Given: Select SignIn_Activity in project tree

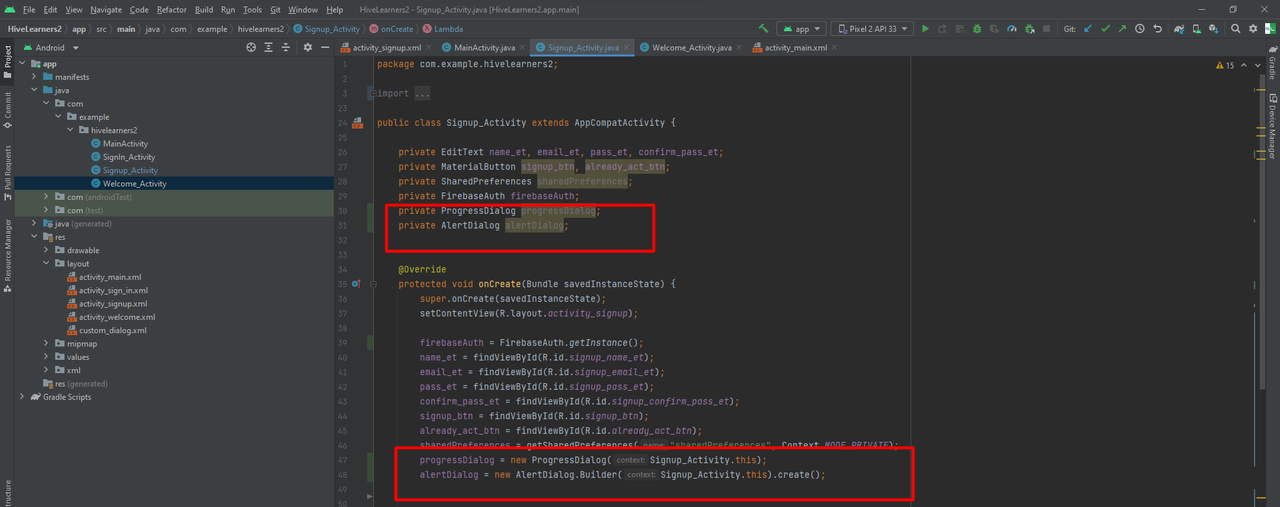Looking at the screenshot, I should pyautogui.click(x=129, y=157).
